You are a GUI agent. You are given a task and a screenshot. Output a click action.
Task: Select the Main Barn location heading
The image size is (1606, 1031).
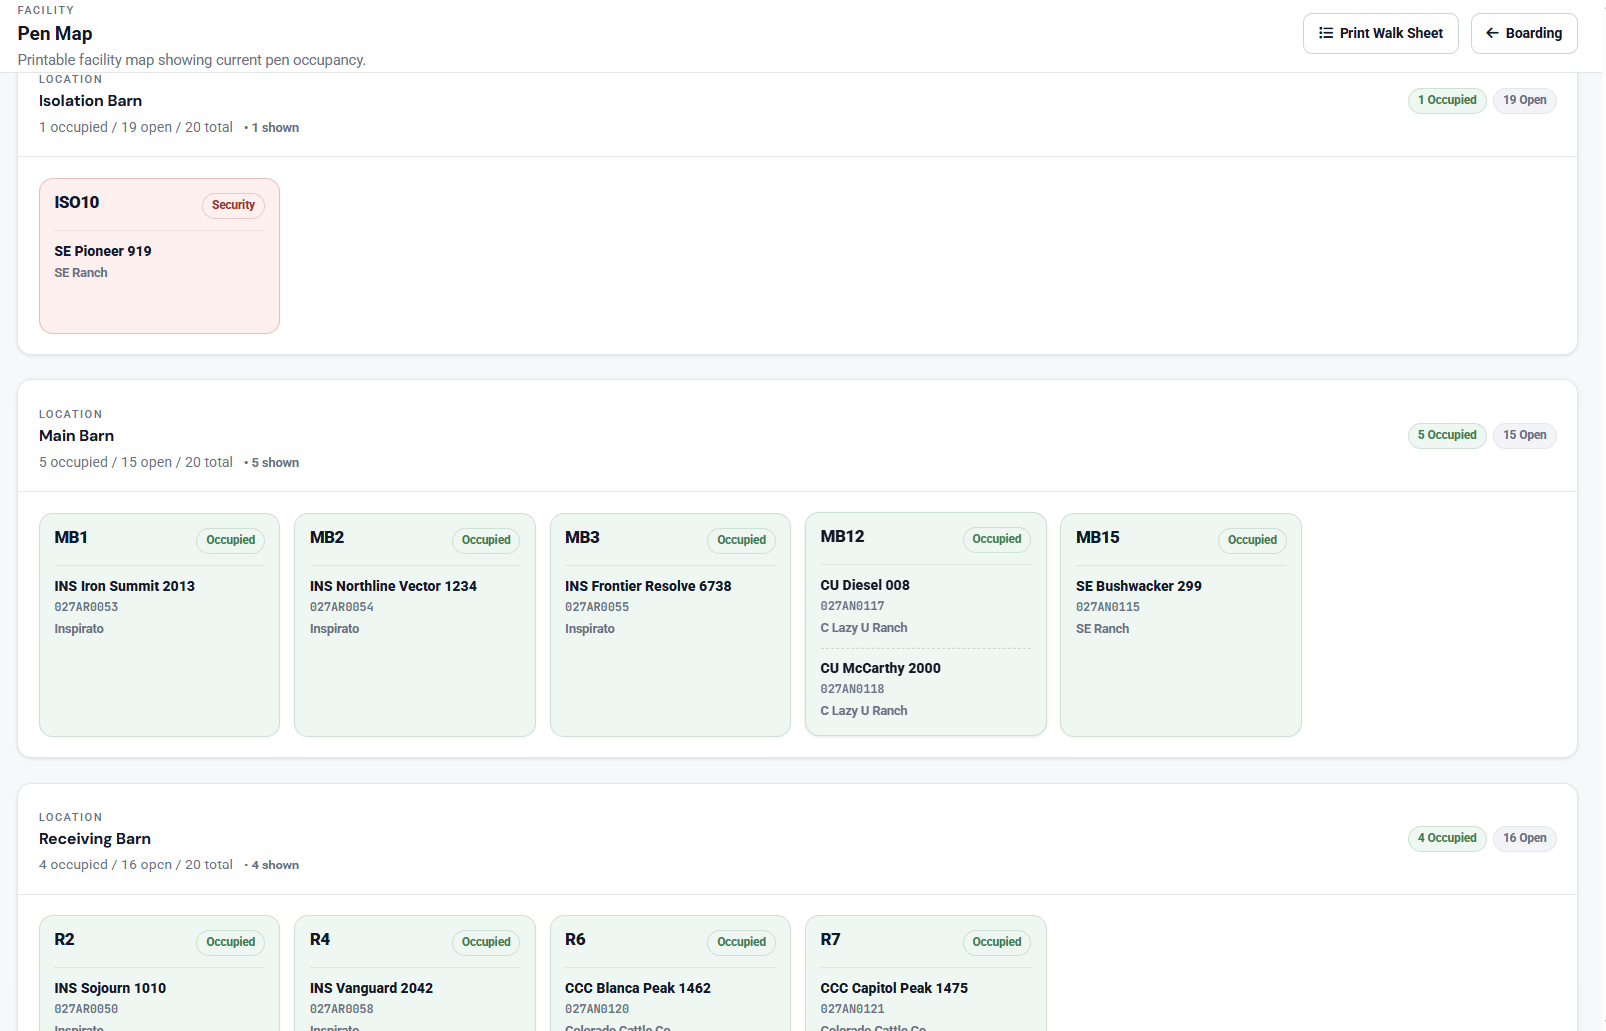[x=76, y=436]
